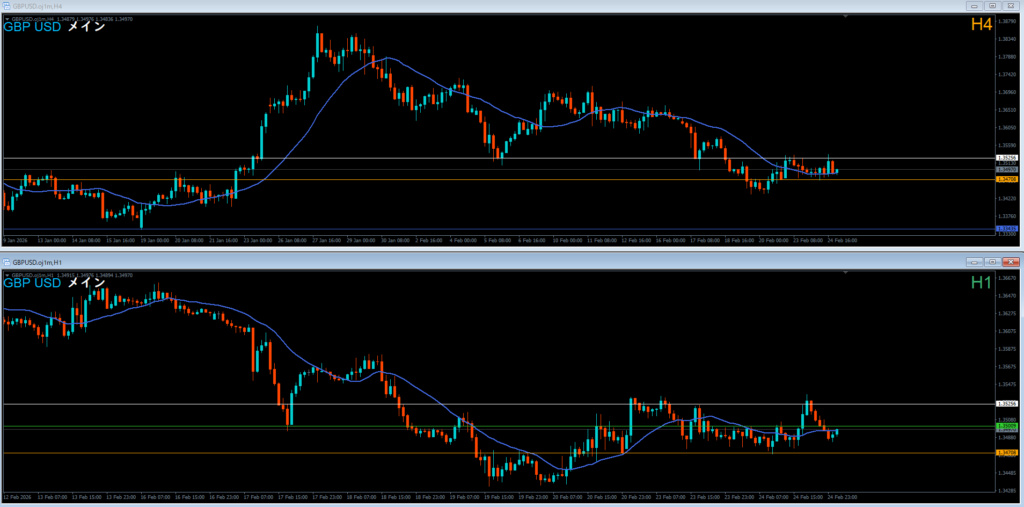The width and height of the screenshot is (1024, 507).
Task: Minimize the H1 chart window
Action: click(974, 262)
